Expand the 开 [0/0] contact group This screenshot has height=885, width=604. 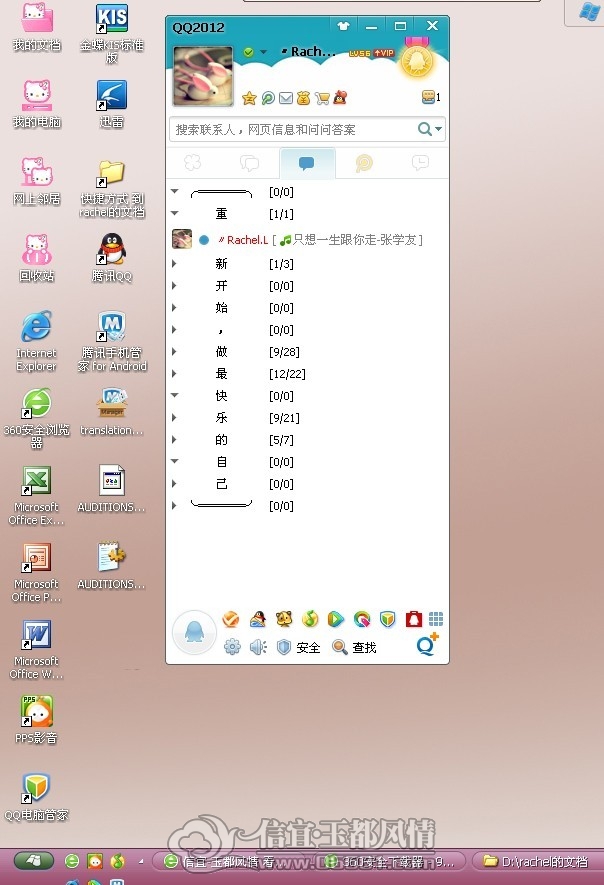pos(174,286)
